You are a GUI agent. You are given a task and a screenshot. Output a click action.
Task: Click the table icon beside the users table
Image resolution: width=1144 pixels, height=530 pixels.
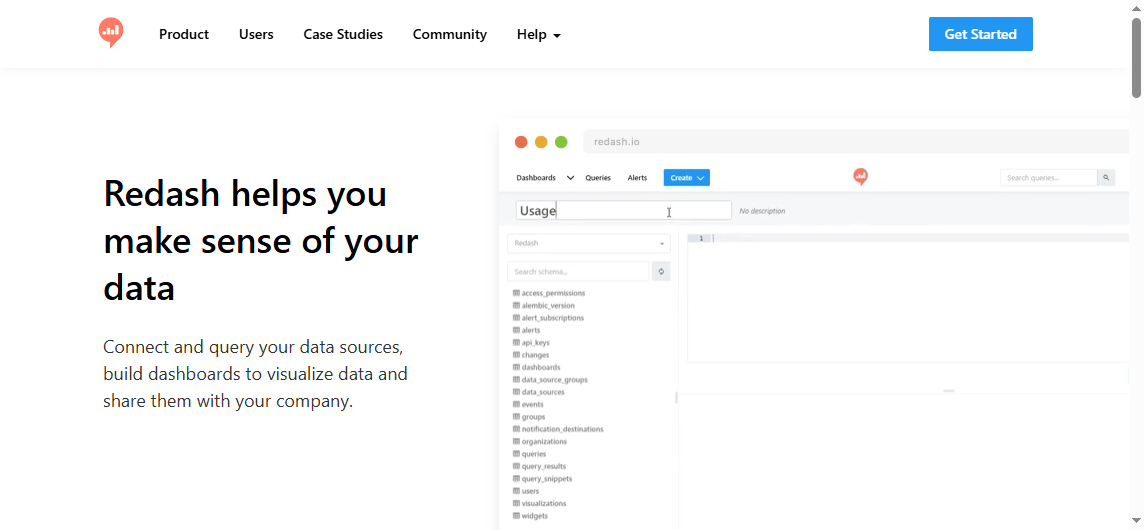[x=516, y=491]
